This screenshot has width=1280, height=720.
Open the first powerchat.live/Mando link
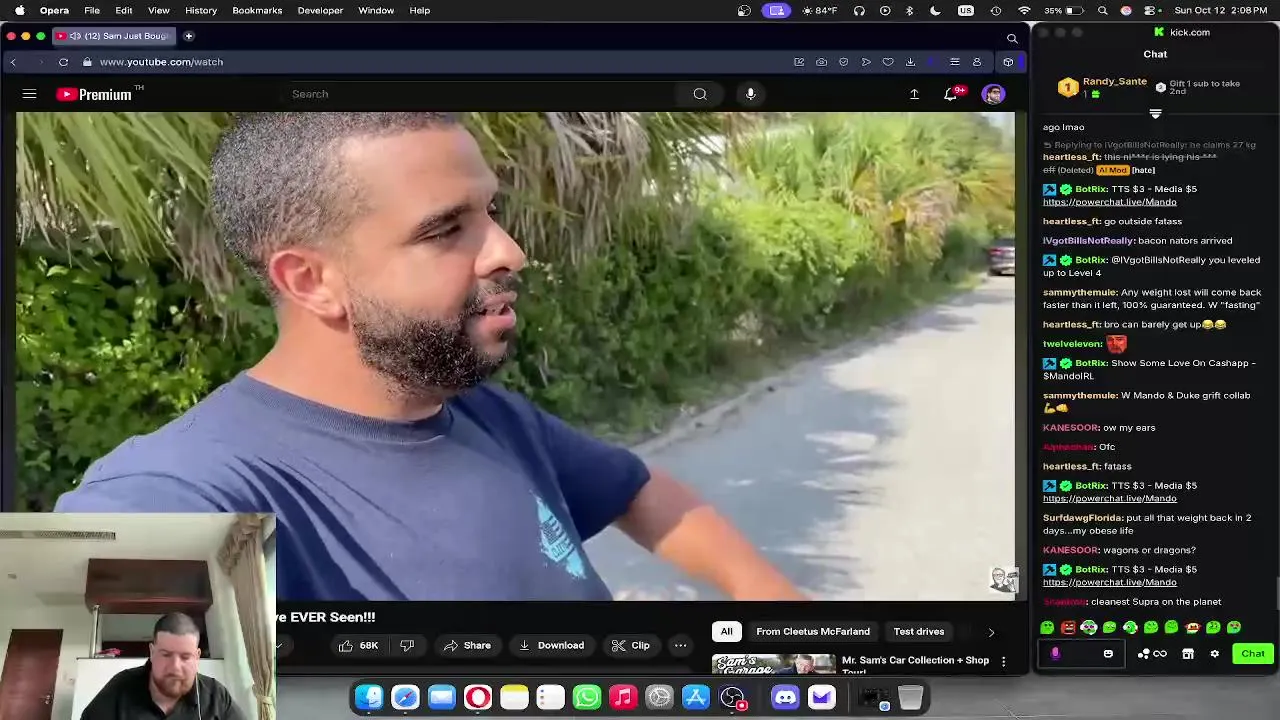point(1109,202)
